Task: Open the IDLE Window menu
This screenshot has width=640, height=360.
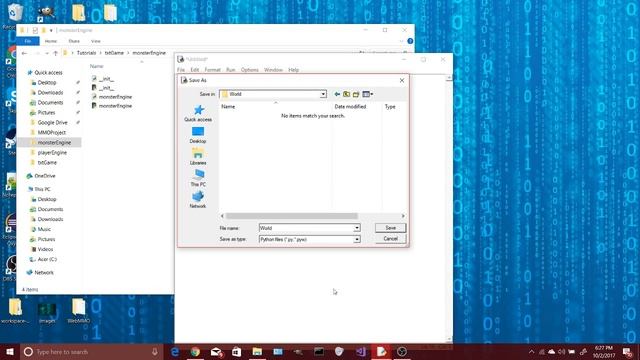Action: pyautogui.click(x=273, y=70)
